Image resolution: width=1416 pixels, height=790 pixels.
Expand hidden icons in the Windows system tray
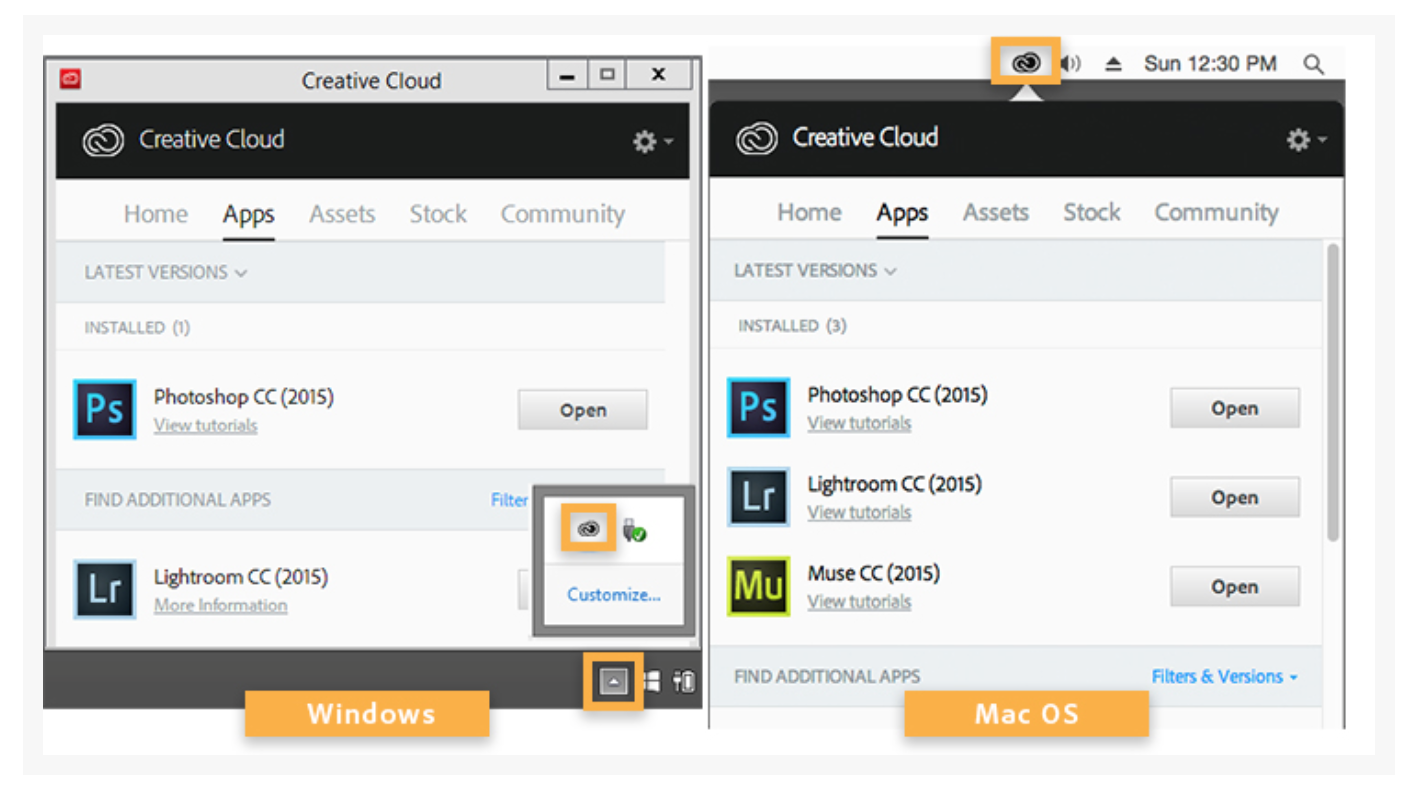(611, 681)
